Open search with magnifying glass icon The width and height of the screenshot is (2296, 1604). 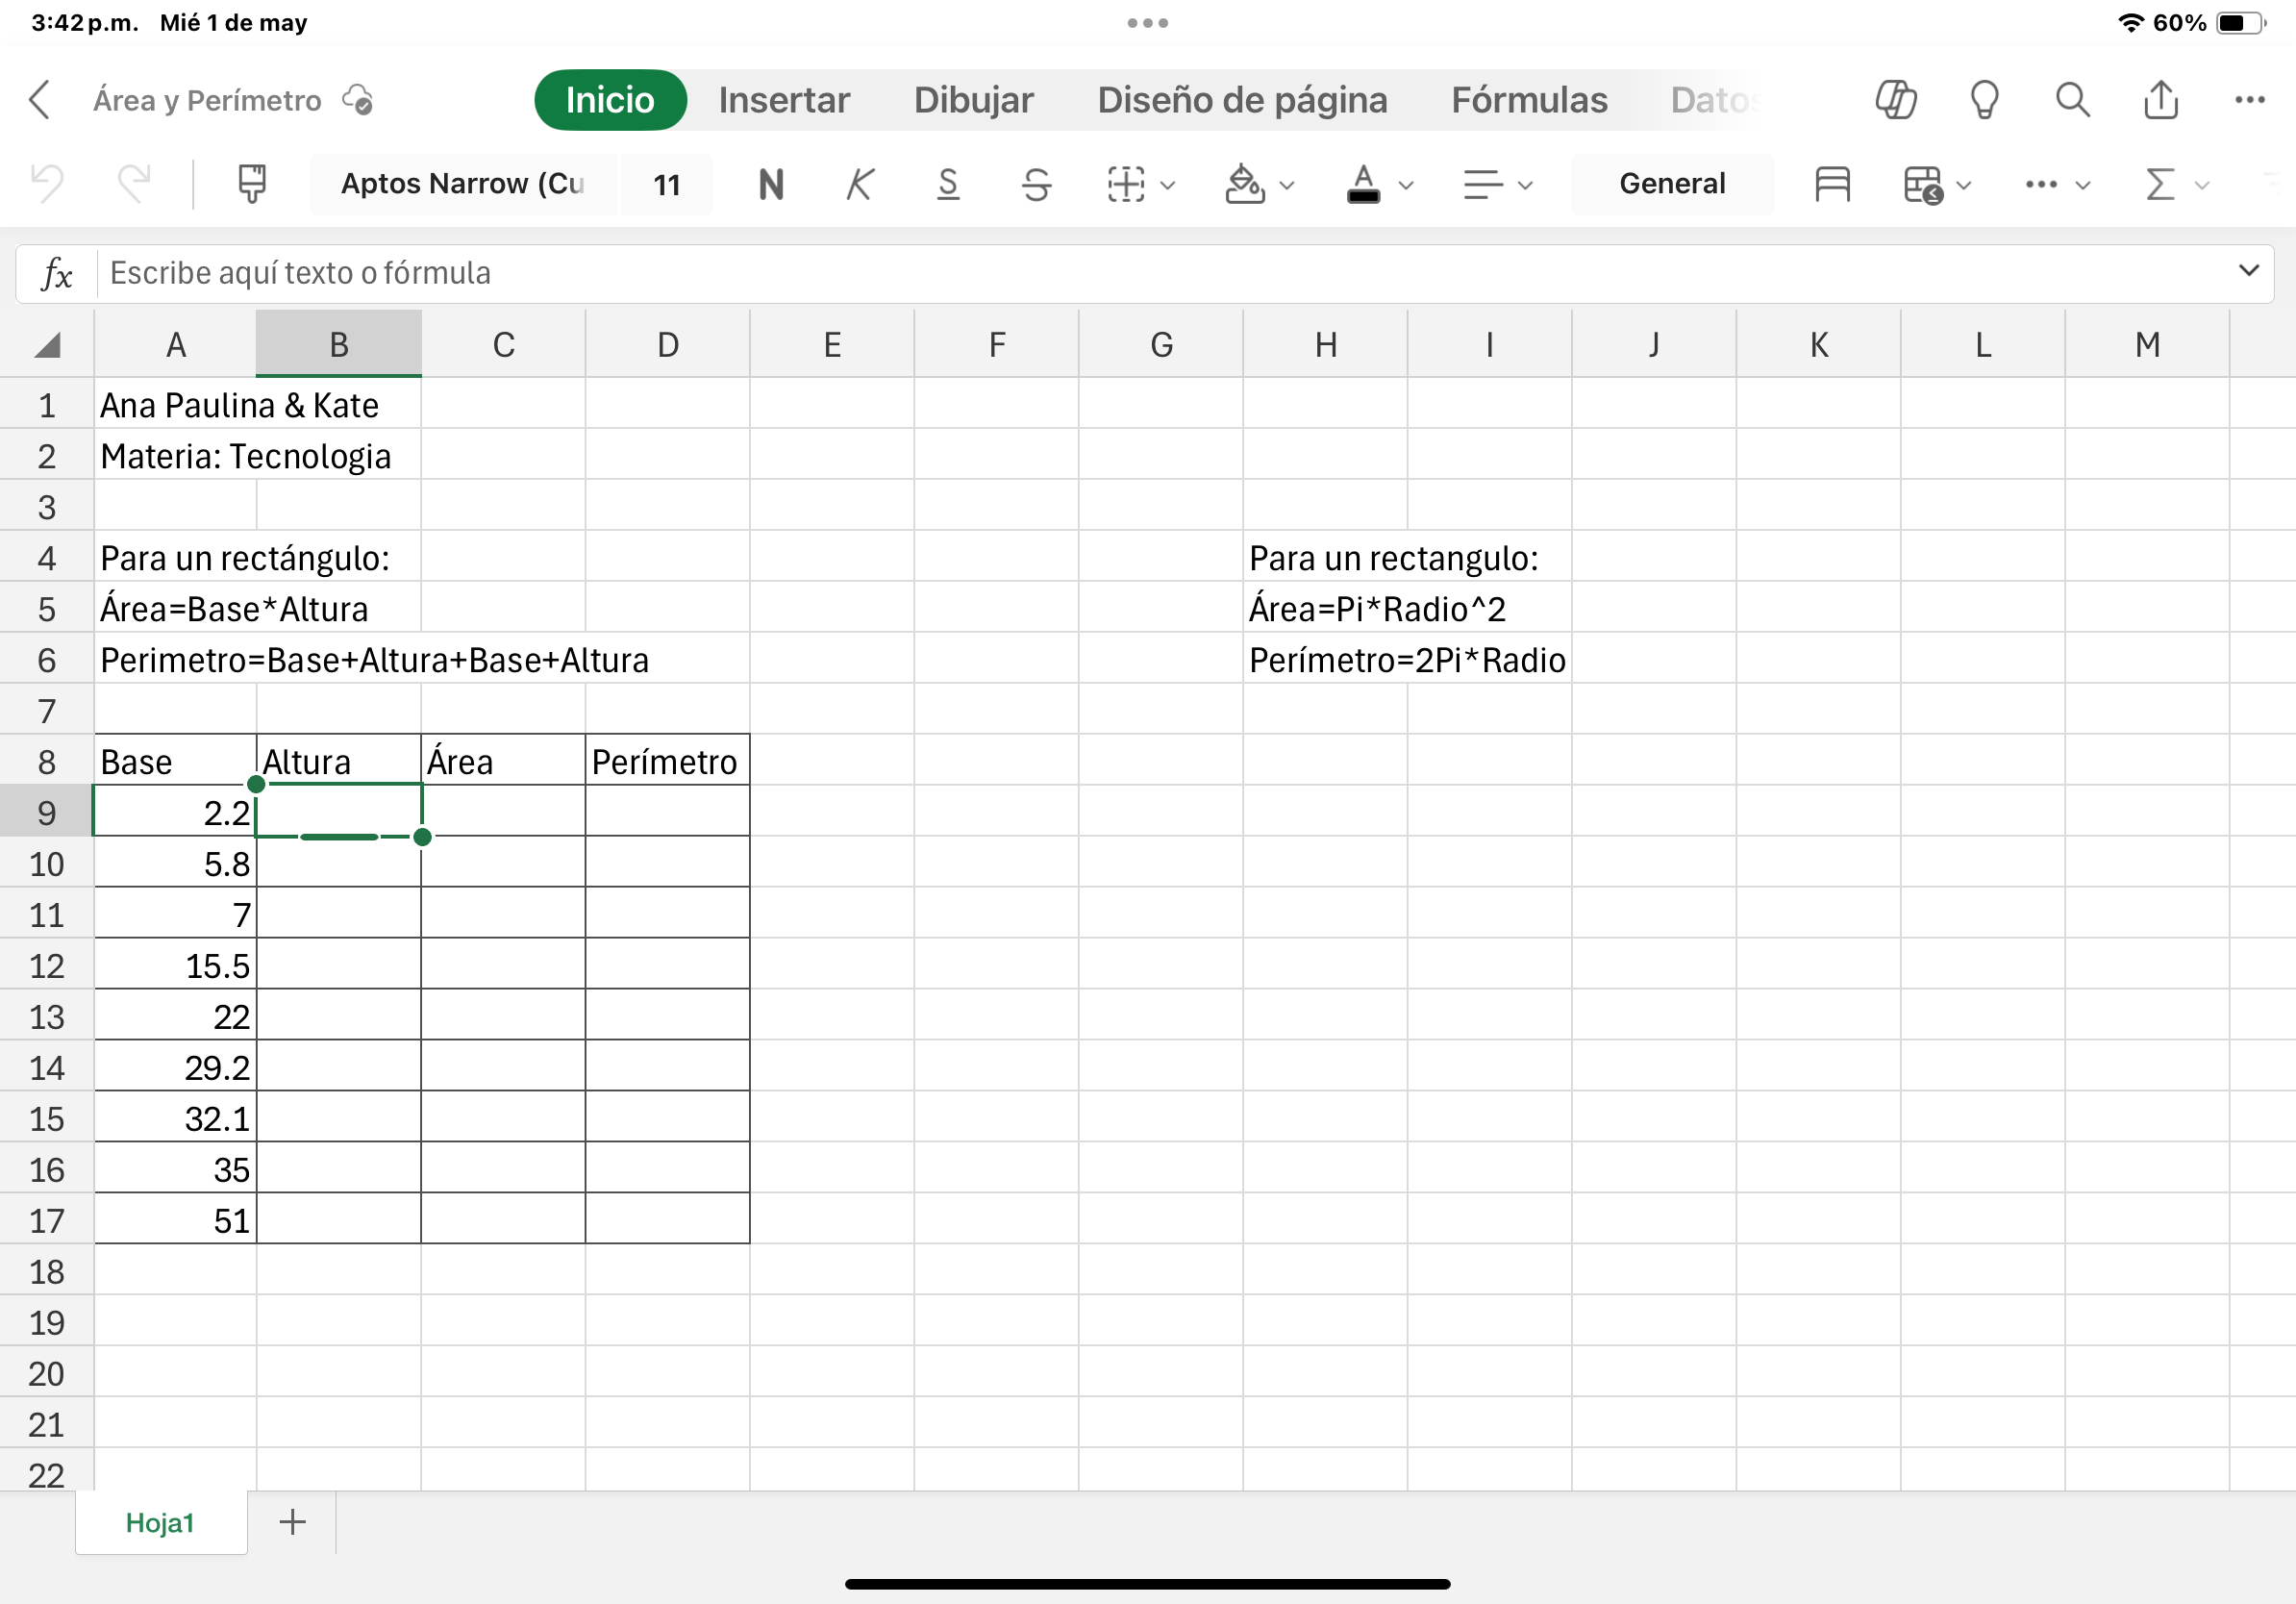2072,100
